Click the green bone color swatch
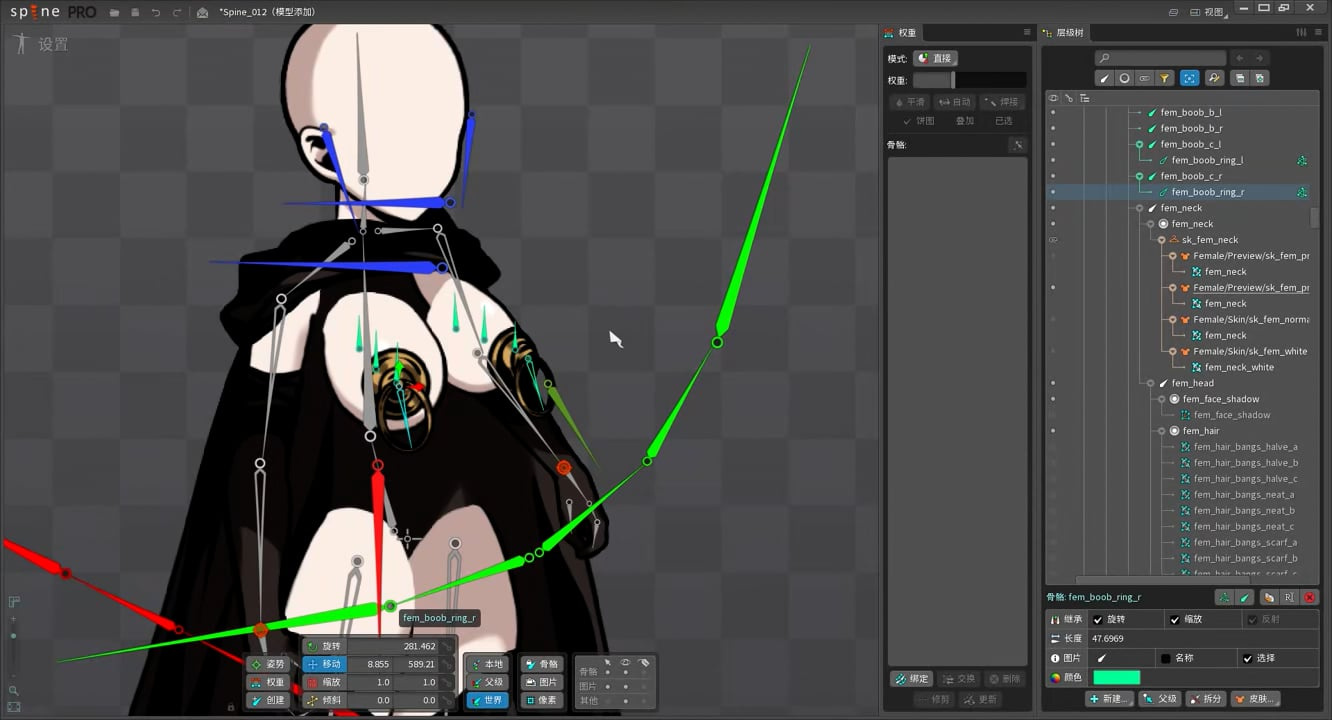 (x=1116, y=677)
